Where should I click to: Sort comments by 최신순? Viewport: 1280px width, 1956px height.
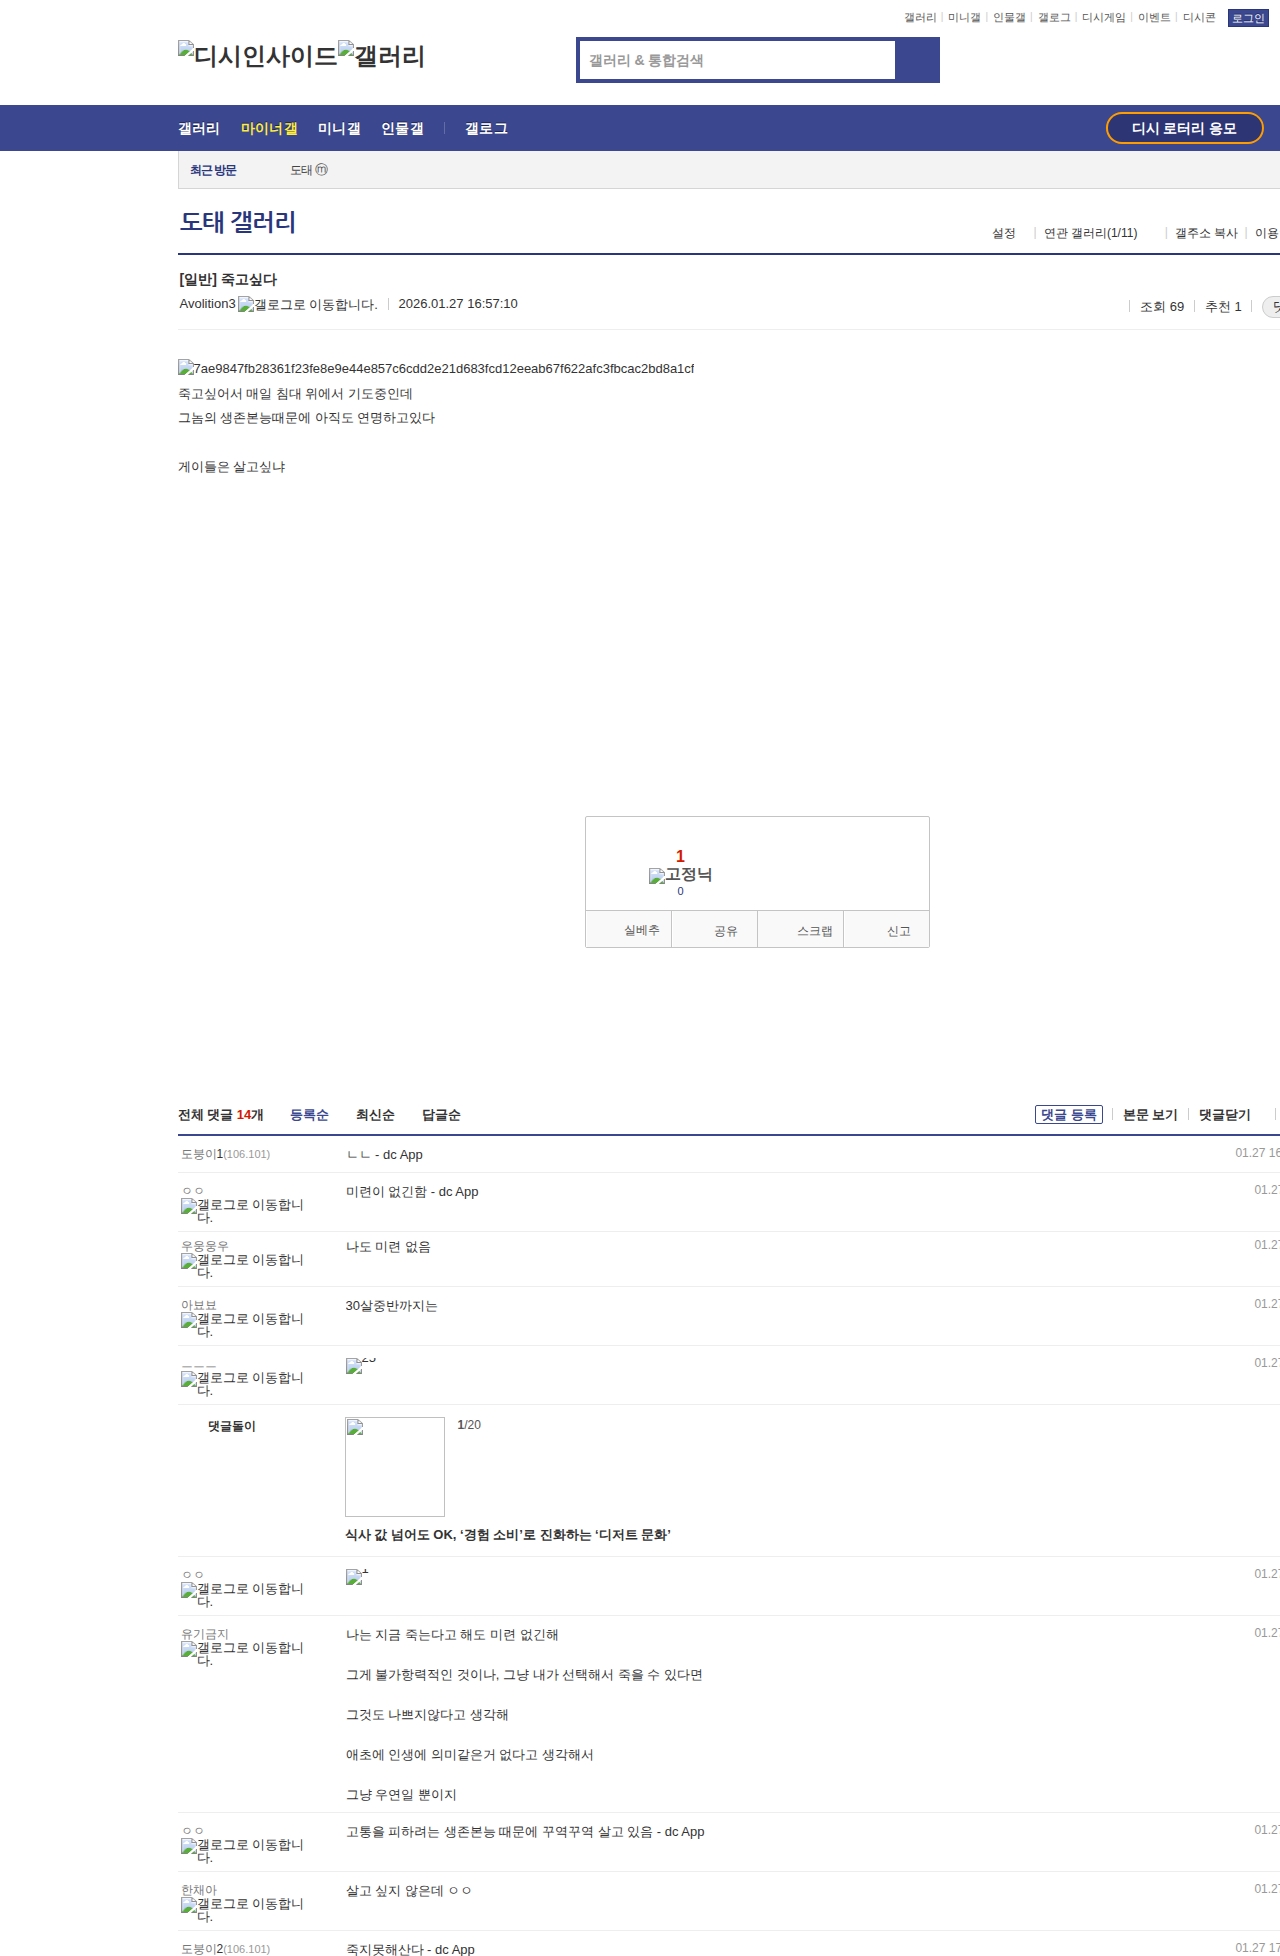click(375, 1115)
